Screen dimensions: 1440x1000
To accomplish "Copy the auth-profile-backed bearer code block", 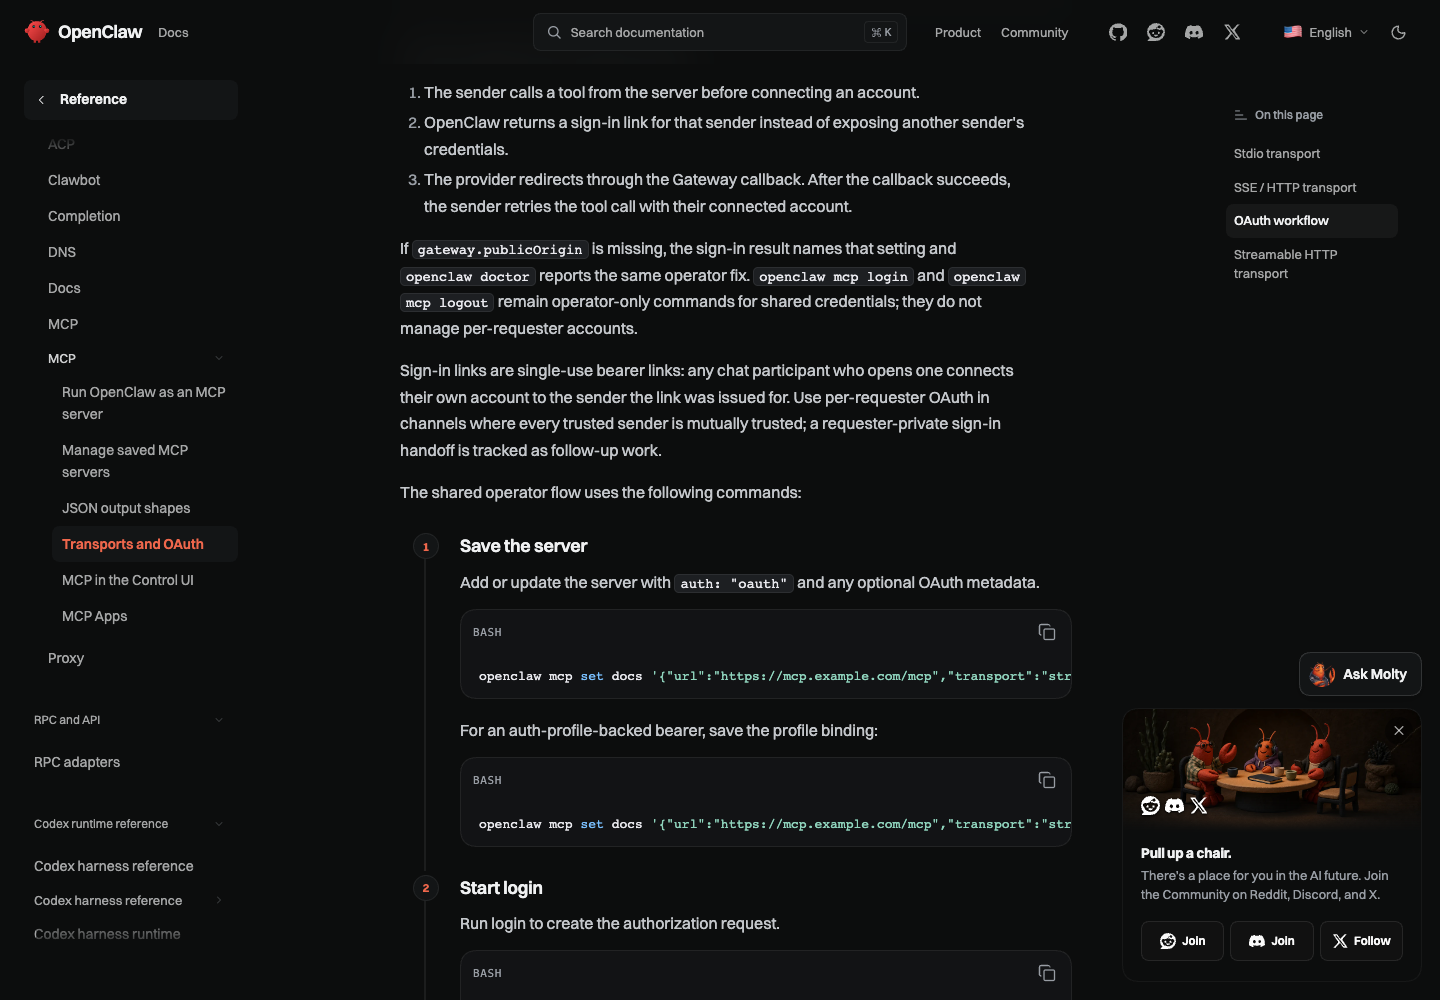I will [x=1047, y=780].
